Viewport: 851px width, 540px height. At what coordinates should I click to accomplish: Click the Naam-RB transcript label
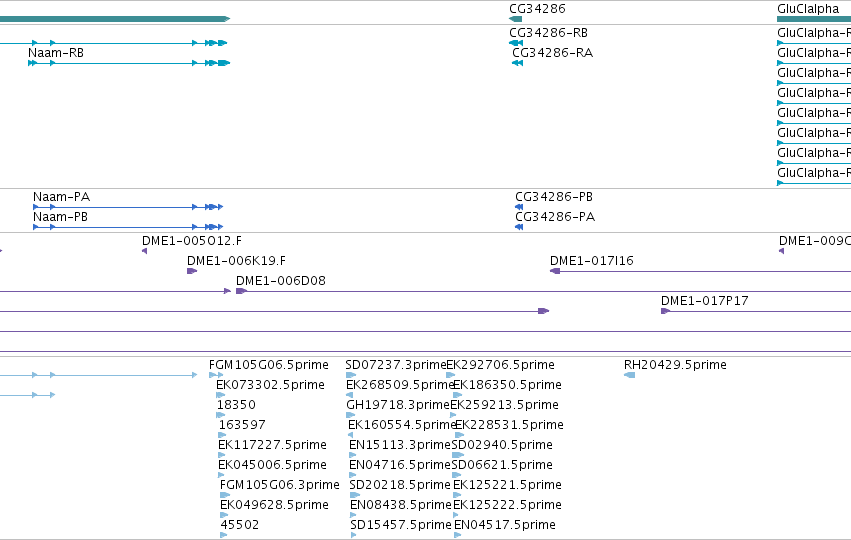[x=56, y=53]
